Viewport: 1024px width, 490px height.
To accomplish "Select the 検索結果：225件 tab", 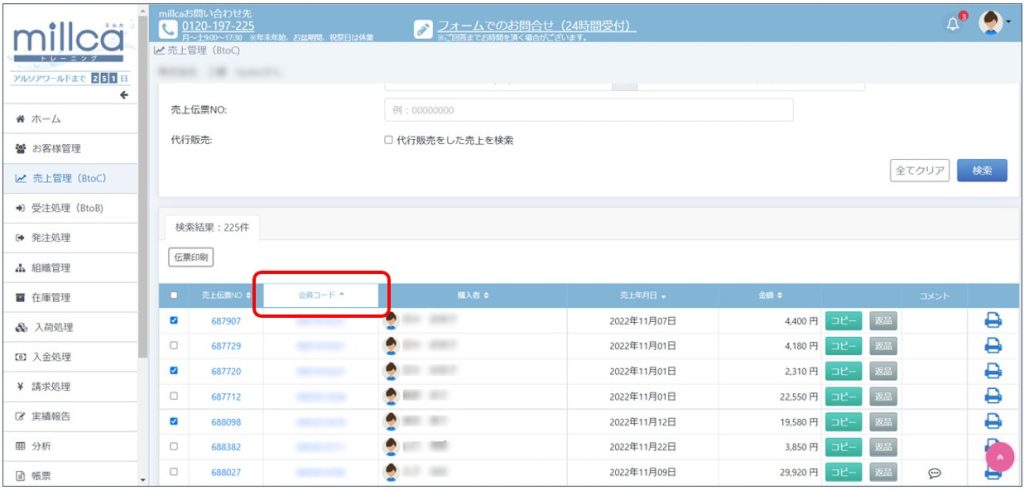I will 209,227.
